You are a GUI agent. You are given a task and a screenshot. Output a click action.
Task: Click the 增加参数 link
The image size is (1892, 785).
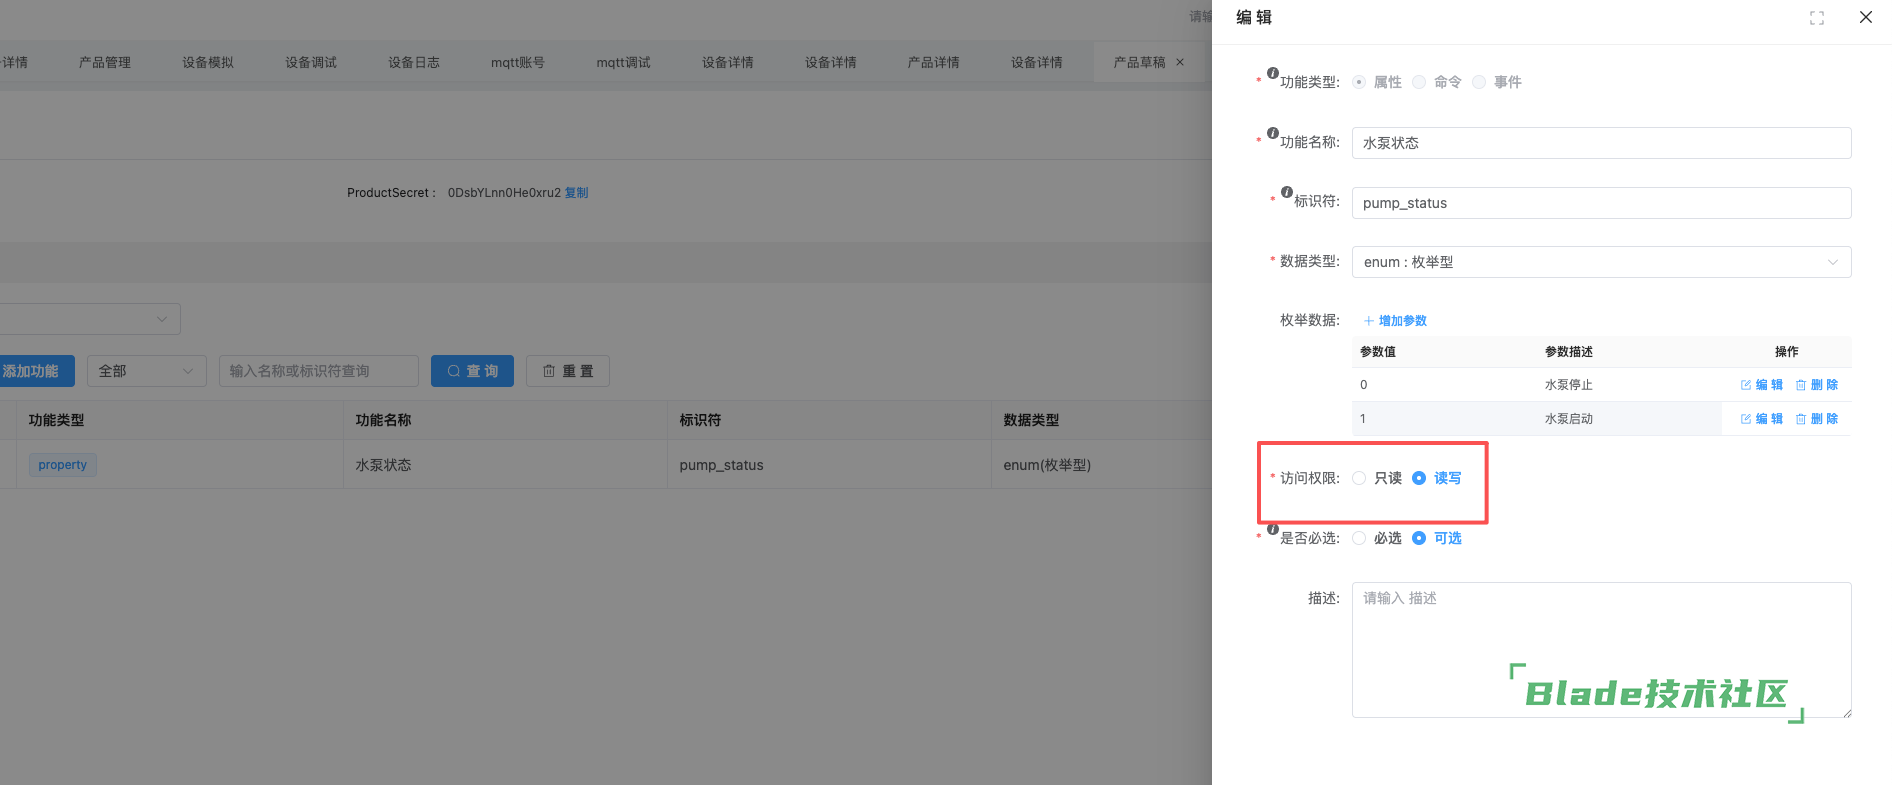click(1395, 321)
